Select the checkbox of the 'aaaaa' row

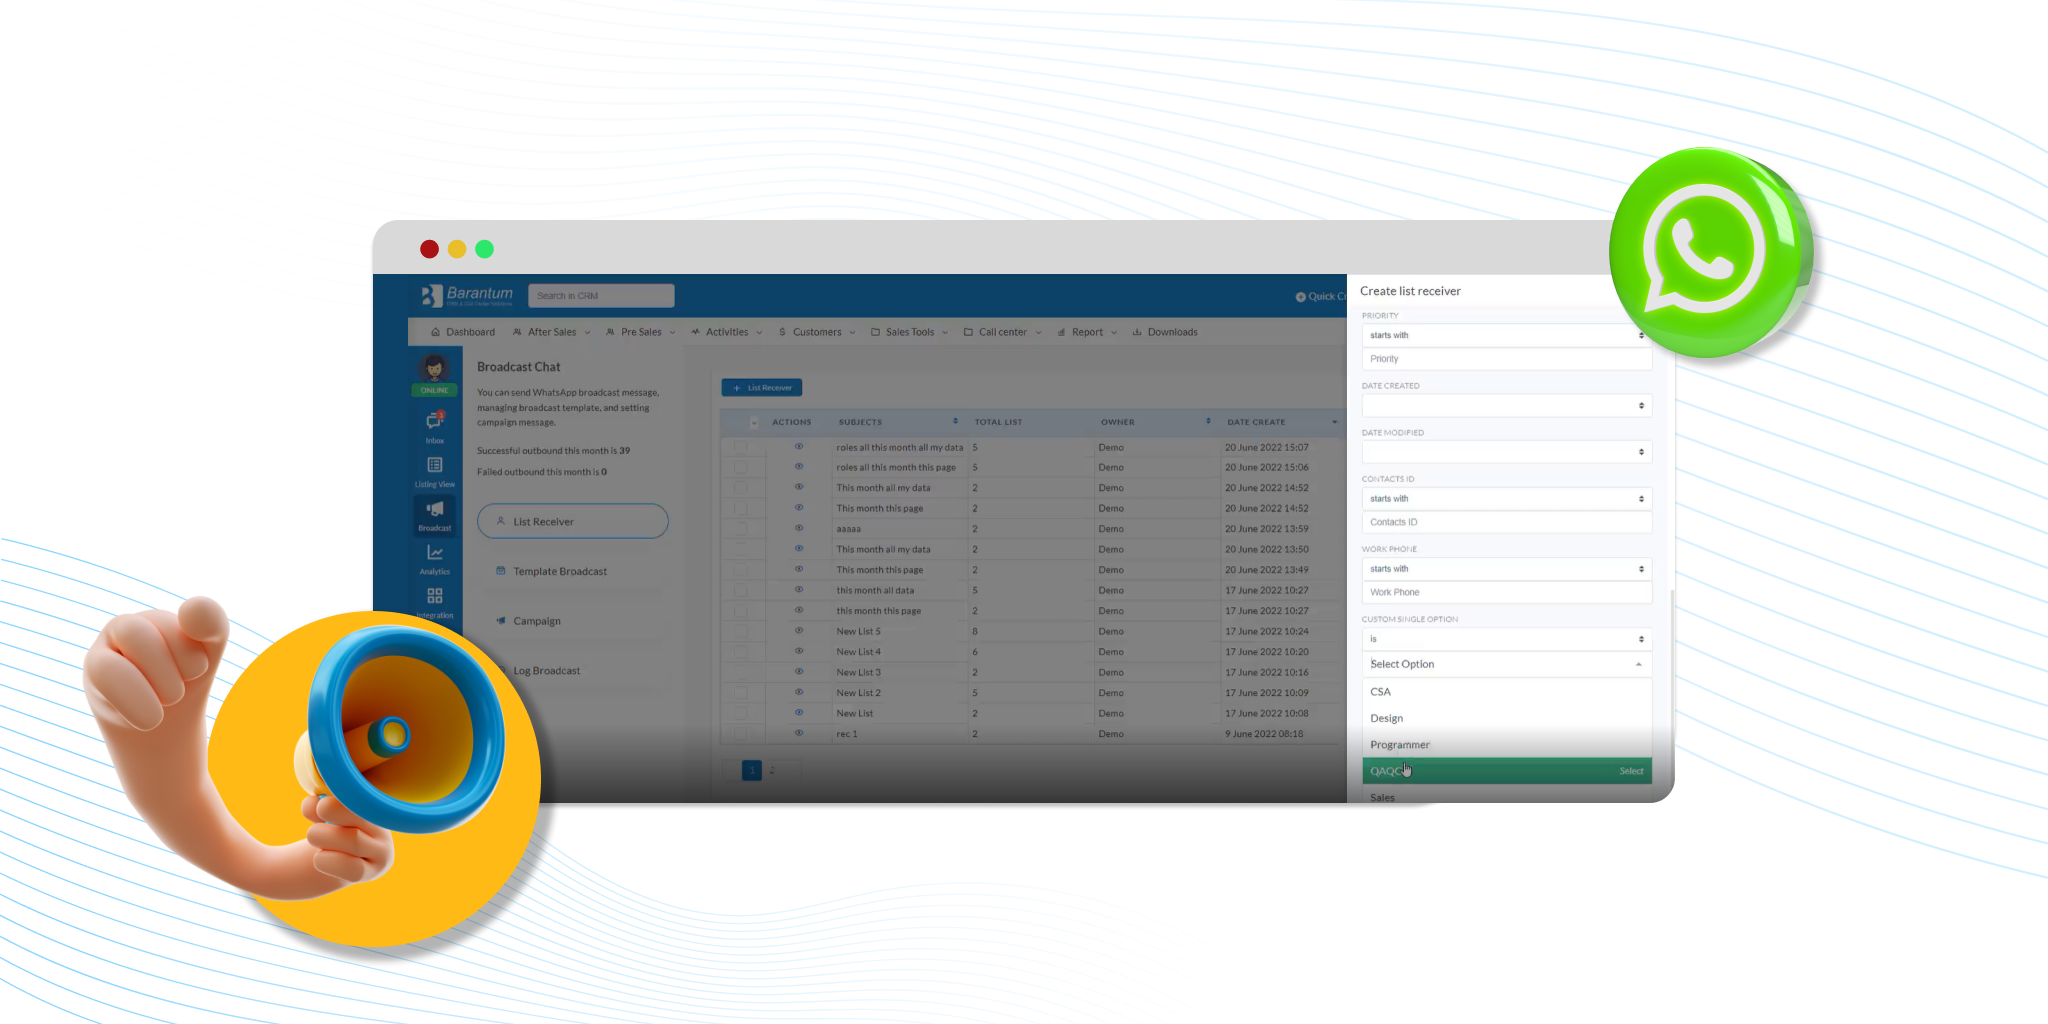point(741,529)
